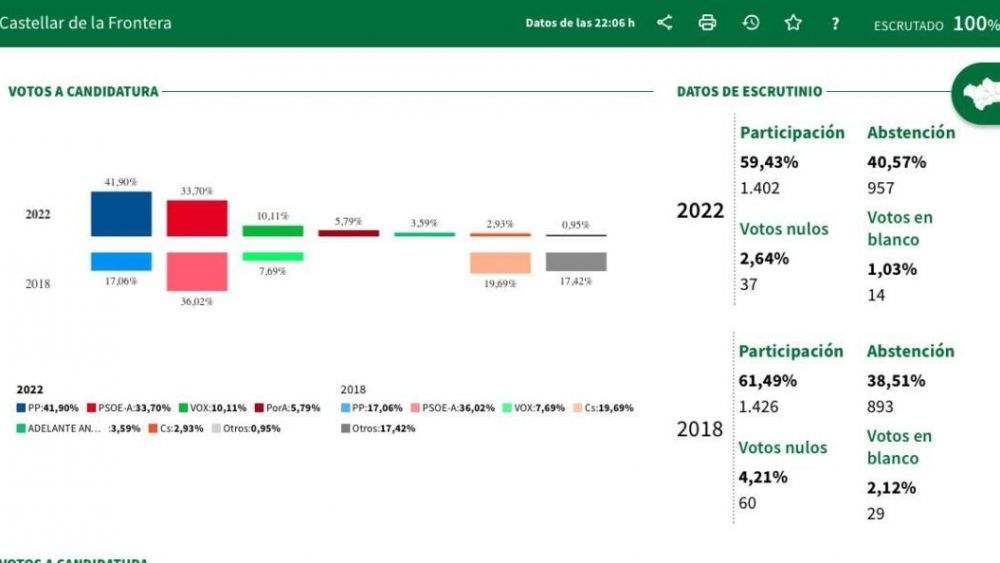The image size is (1000, 563).
Task: Click the 41,90% label above PP bar
Action: tap(121, 182)
